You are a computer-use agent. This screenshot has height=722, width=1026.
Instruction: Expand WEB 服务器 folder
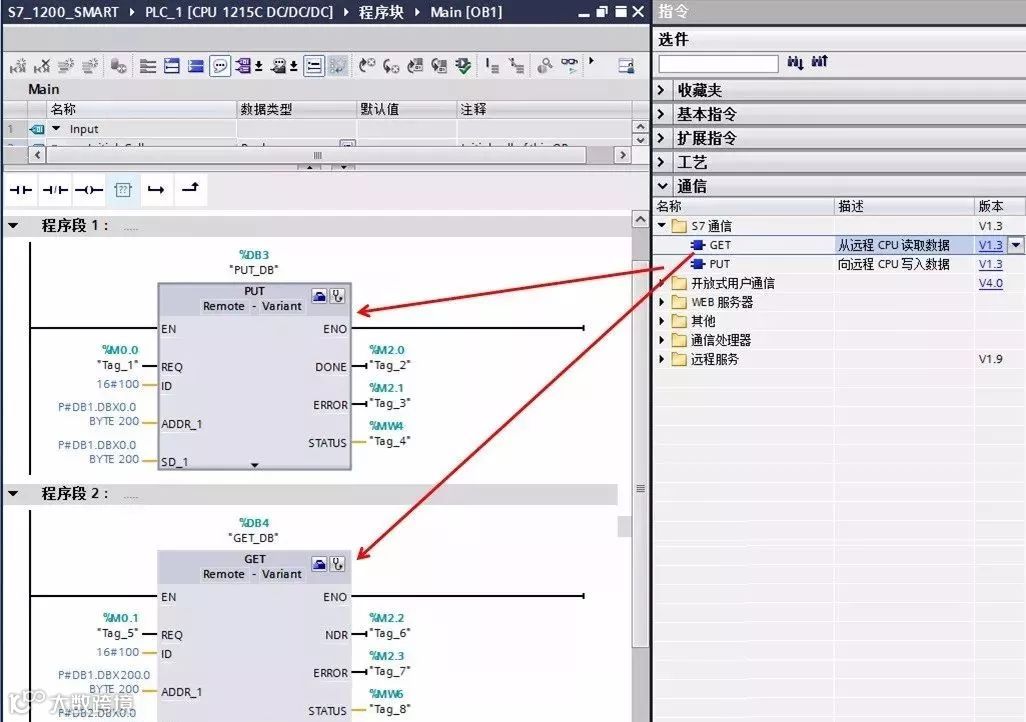pyautogui.click(x=662, y=302)
